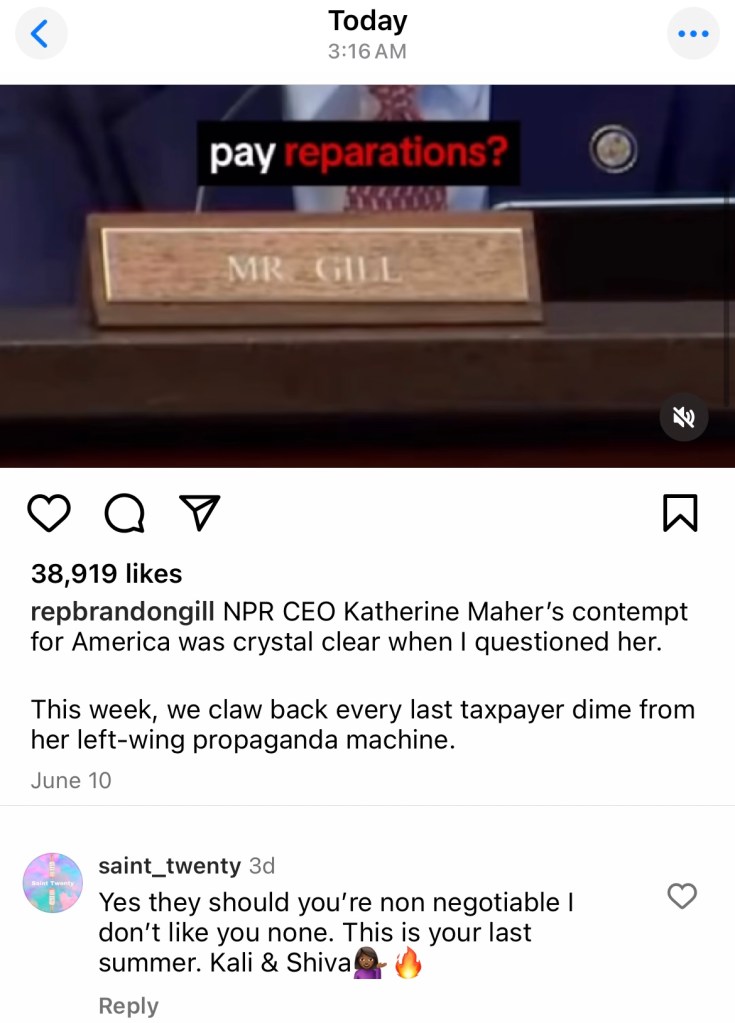
Task: Unmute the video with the speaker icon
Action: pos(683,417)
